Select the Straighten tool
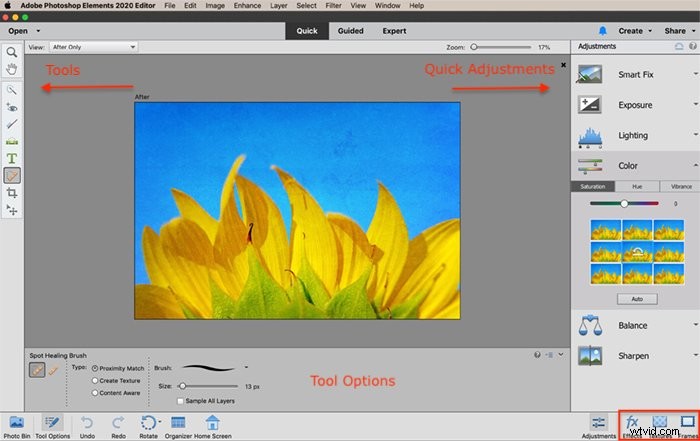Image resolution: width=700 pixels, height=441 pixels. (x=12, y=141)
